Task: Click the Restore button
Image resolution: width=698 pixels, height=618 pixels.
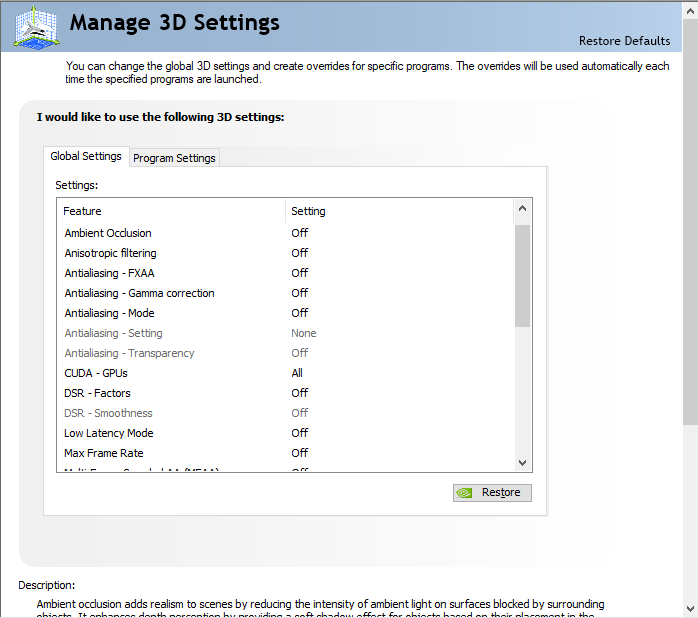Action: [492, 493]
